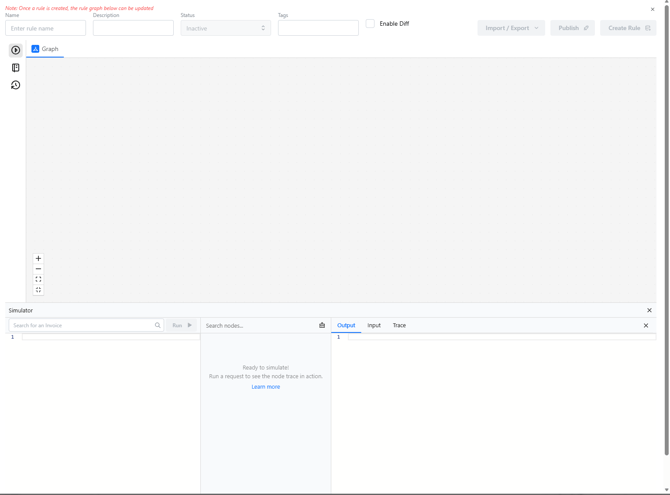Click the icon beside Search nodes field
The width and height of the screenshot is (670, 495).
[322, 325]
